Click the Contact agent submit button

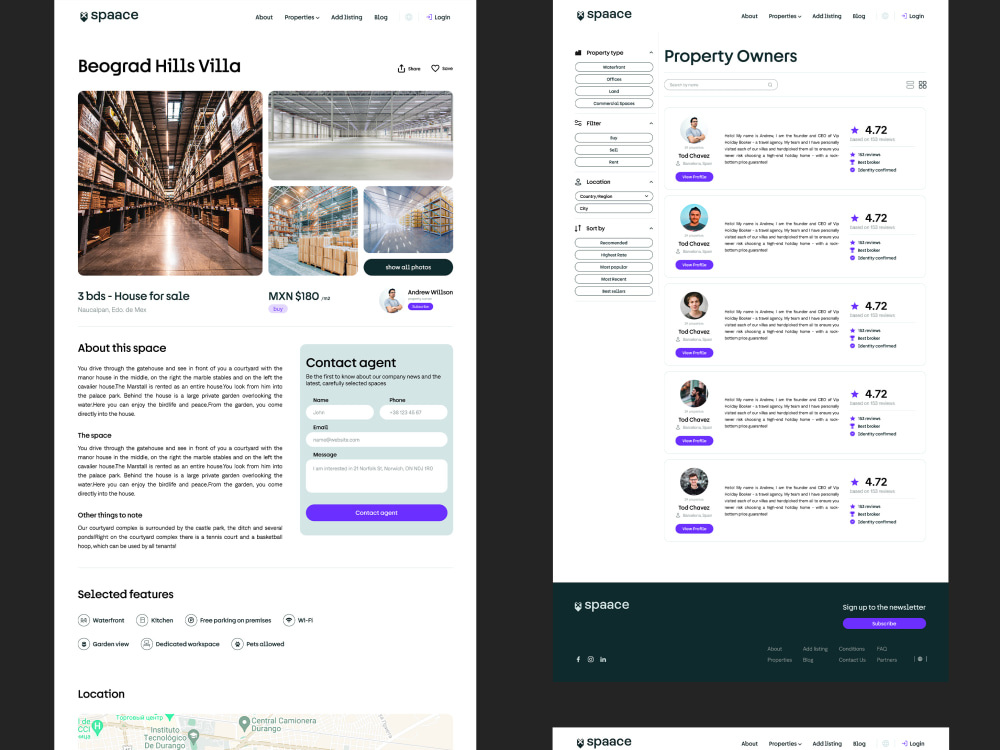click(x=376, y=513)
